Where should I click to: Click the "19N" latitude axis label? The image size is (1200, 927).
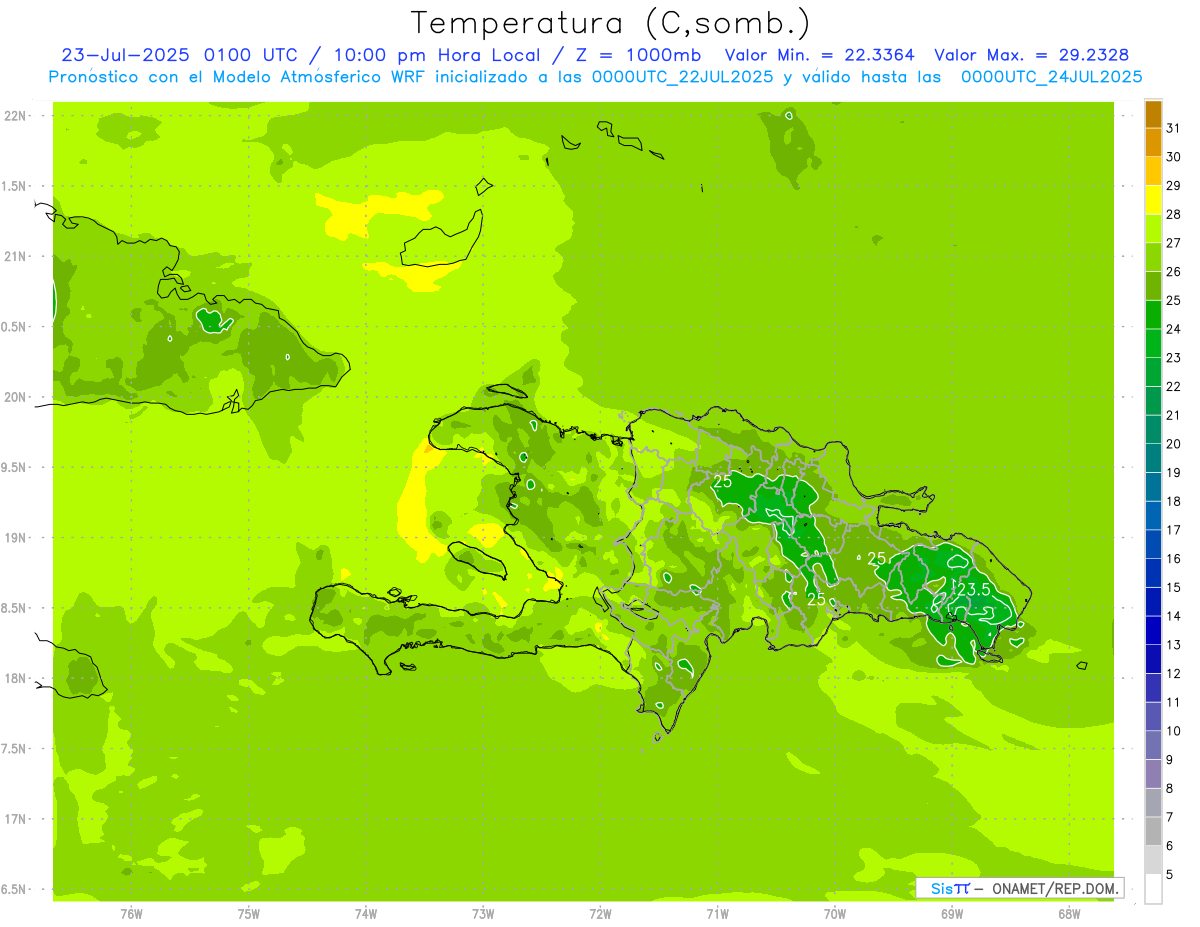coord(16,538)
